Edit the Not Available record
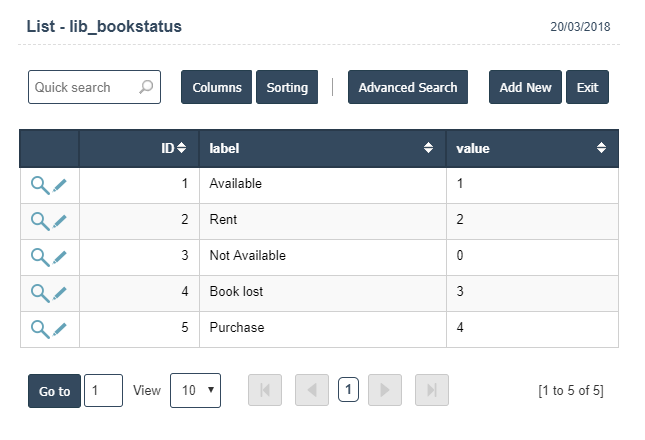 point(60,257)
